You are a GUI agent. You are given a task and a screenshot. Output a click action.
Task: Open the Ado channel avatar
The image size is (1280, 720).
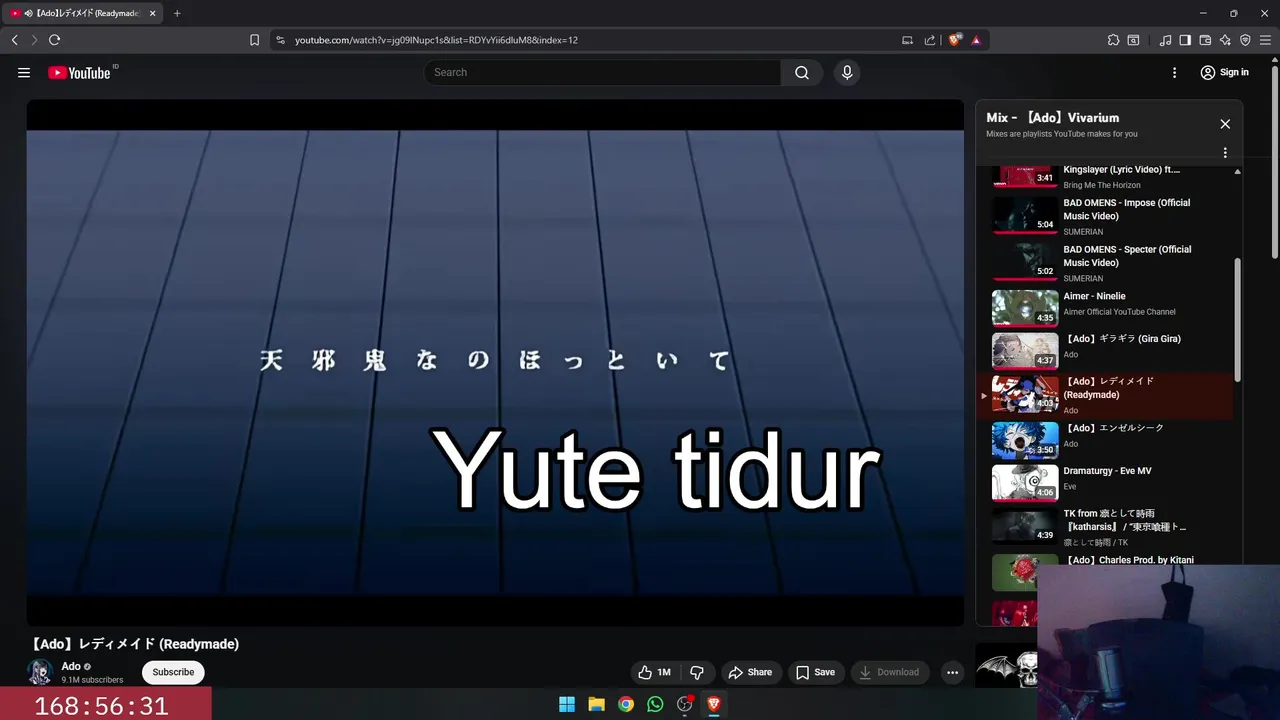(41, 672)
